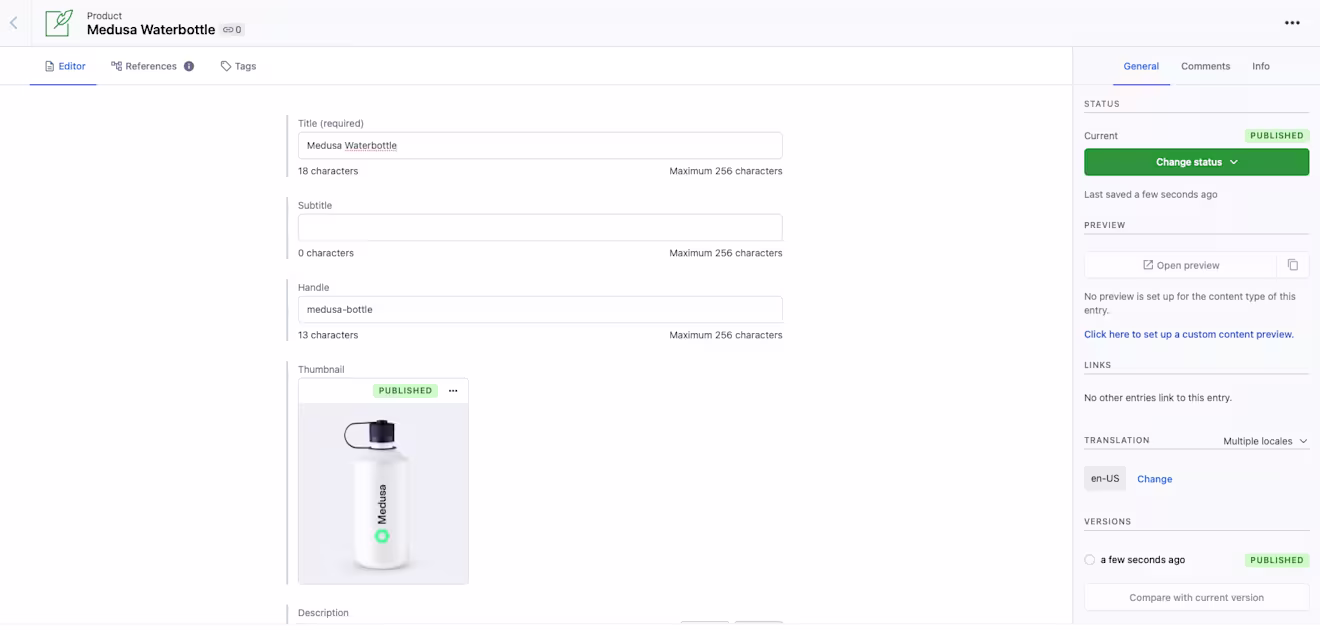Click the custom content preview setup link
The height and width of the screenshot is (630, 1320).
tap(1189, 334)
